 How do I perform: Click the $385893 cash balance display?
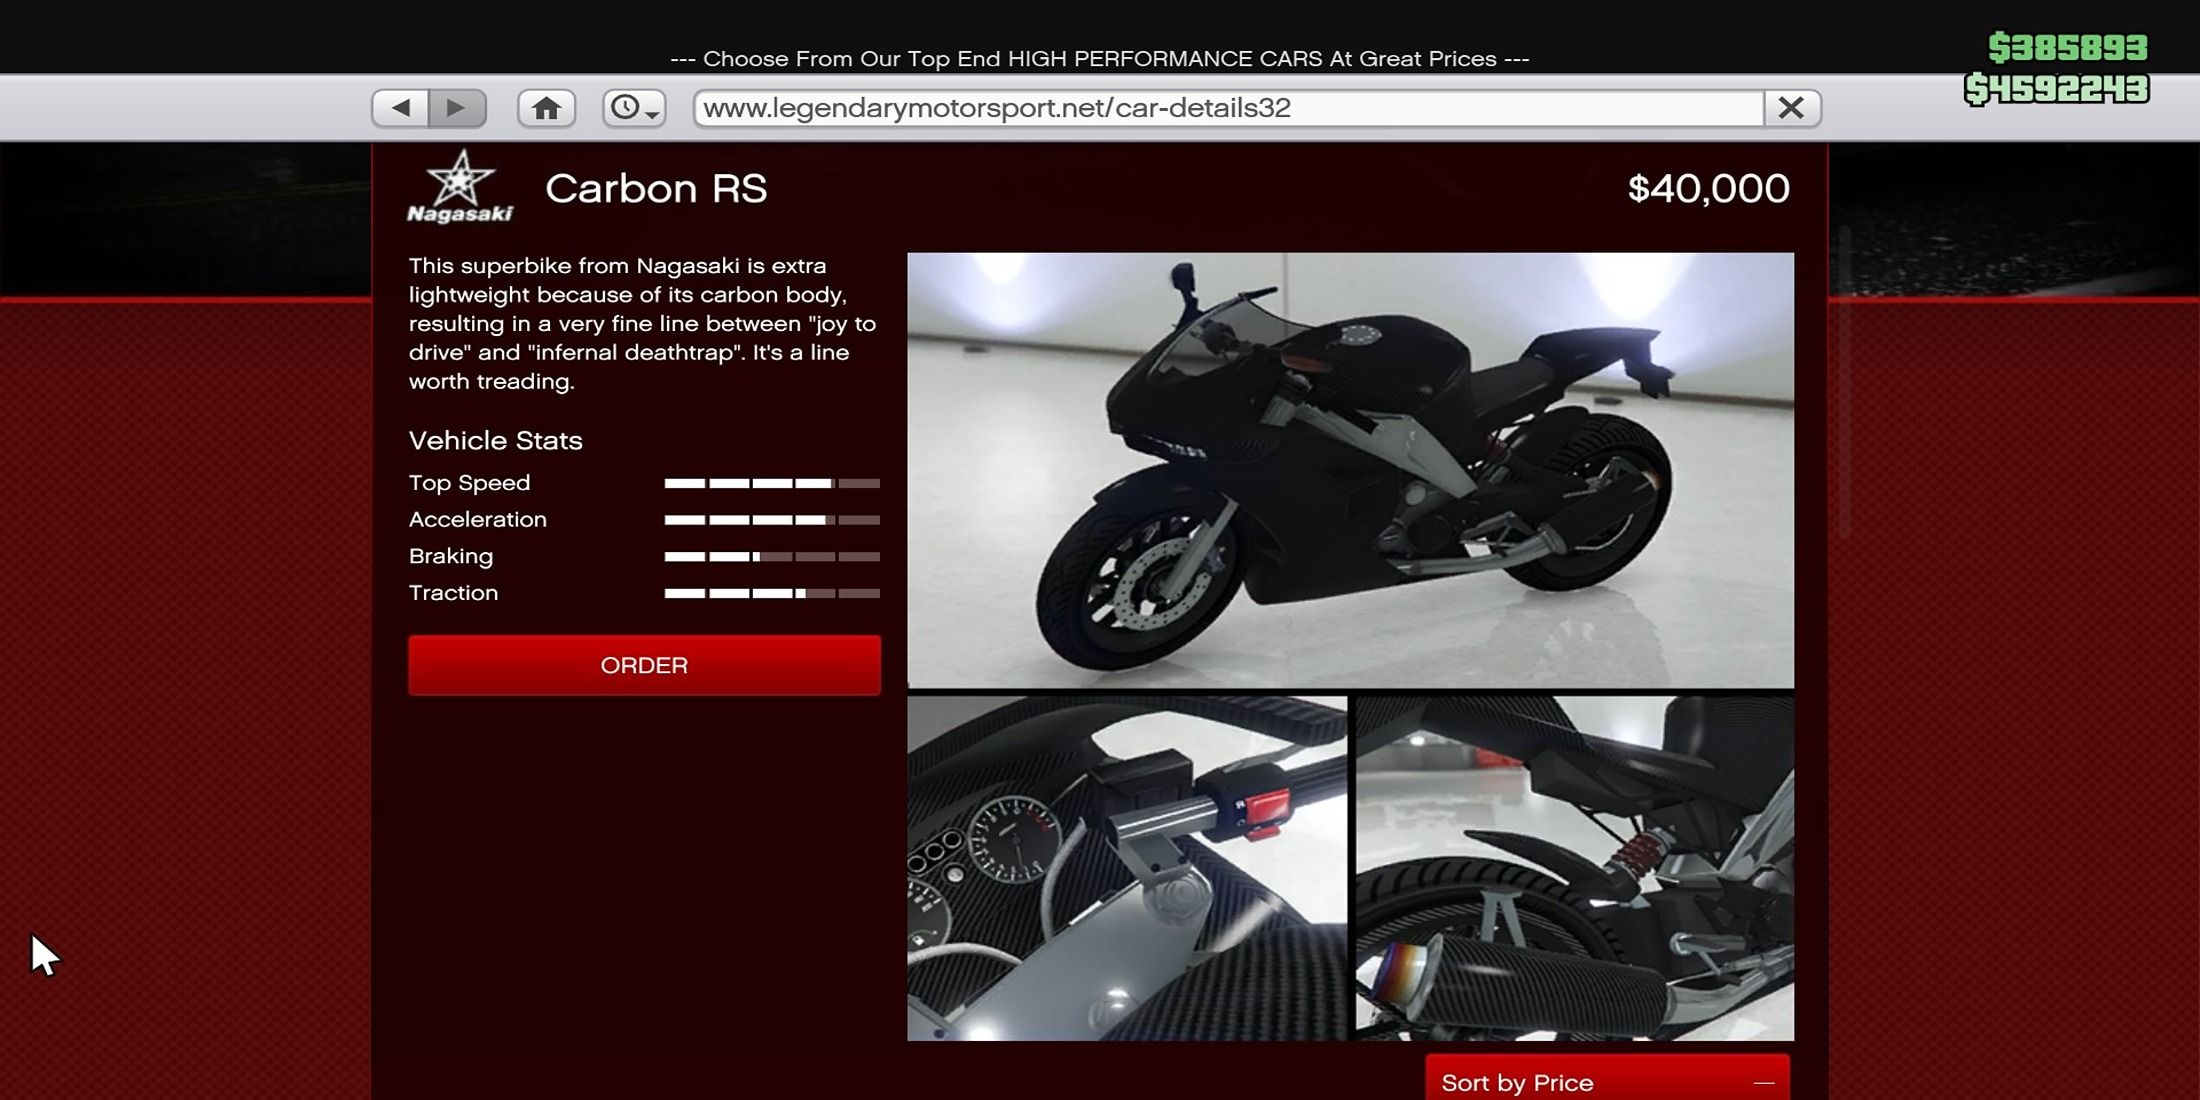click(2067, 47)
